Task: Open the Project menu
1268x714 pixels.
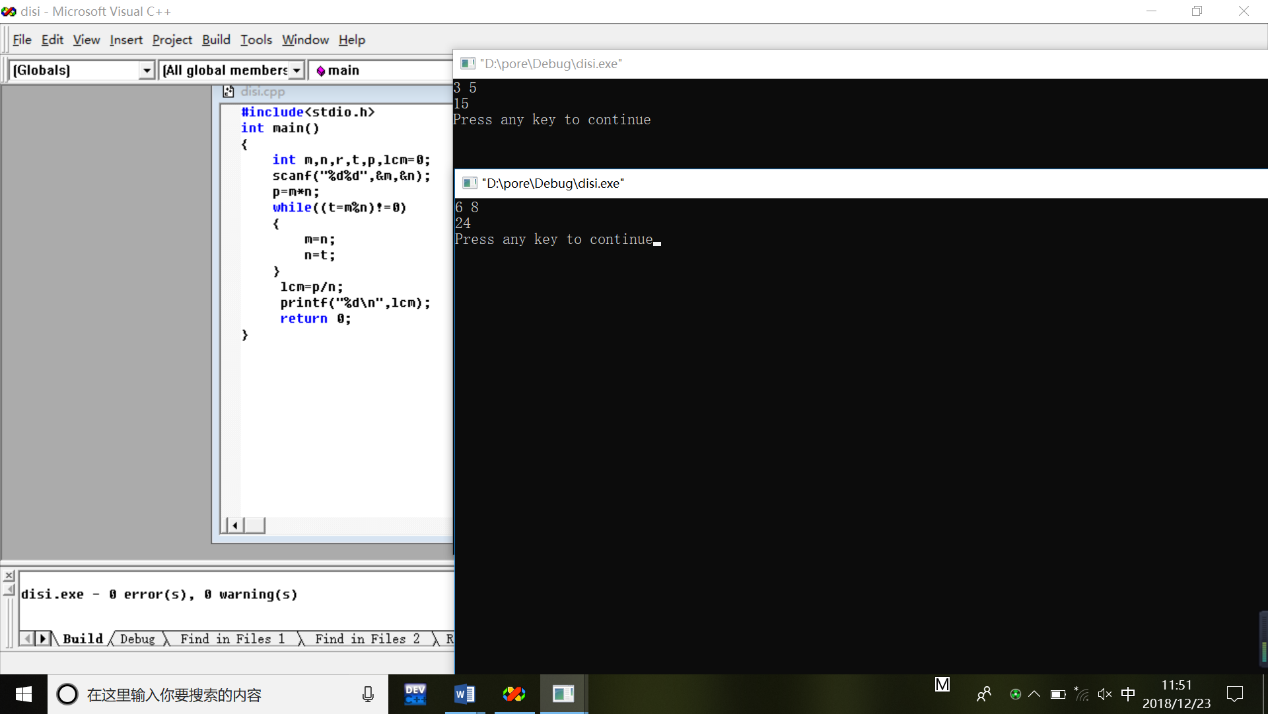Action: (172, 40)
